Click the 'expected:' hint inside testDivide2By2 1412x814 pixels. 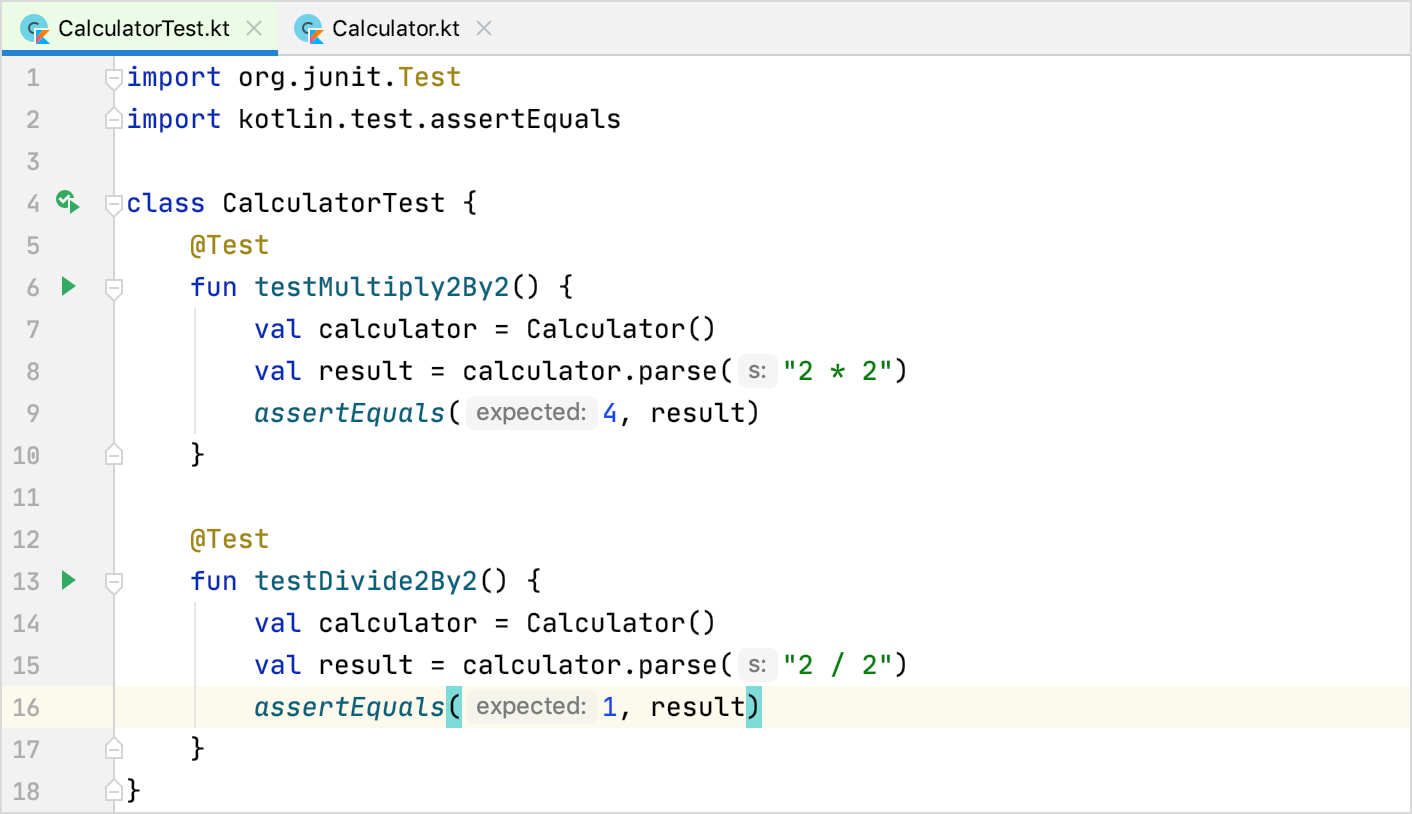pos(531,706)
